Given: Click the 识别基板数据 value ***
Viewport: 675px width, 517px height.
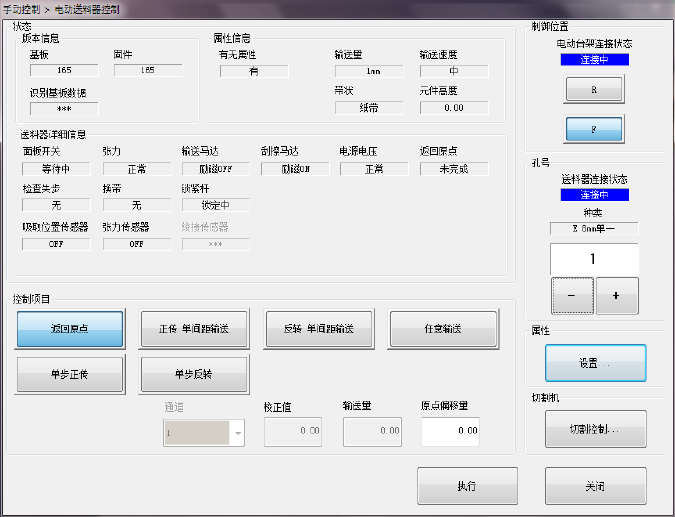Looking at the screenshot, I should (x=64, y=109).
